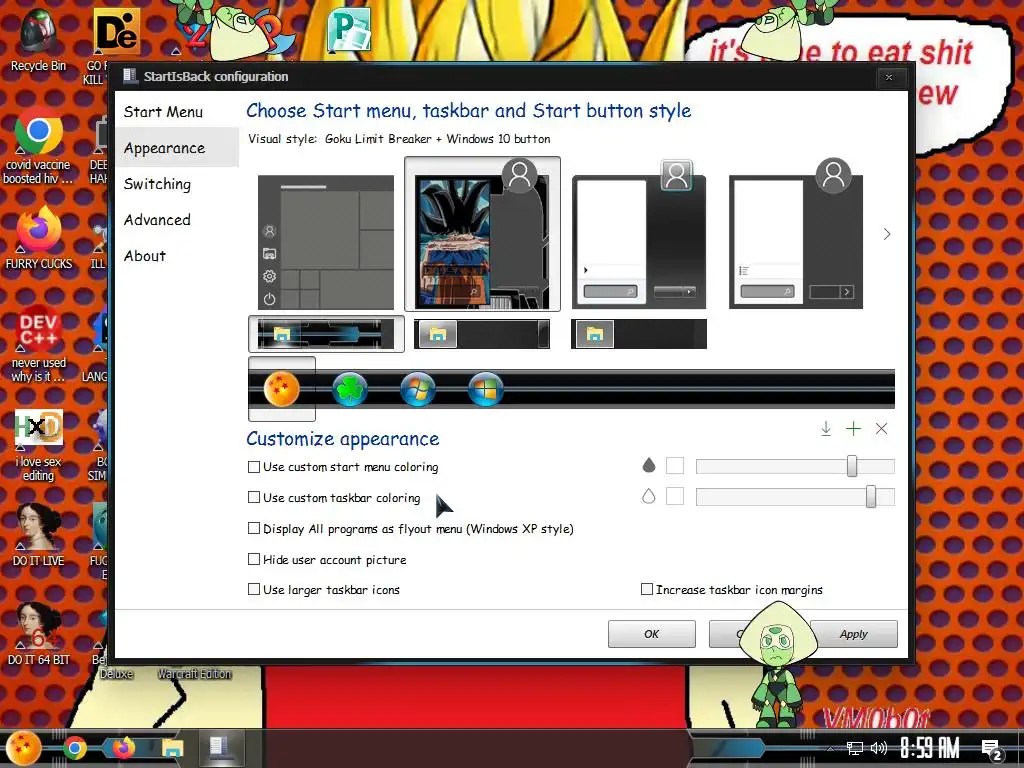This screenshot has height=768, width=1024.
Task: Check Hide user account picture
Action: click(x=254, y=559)
